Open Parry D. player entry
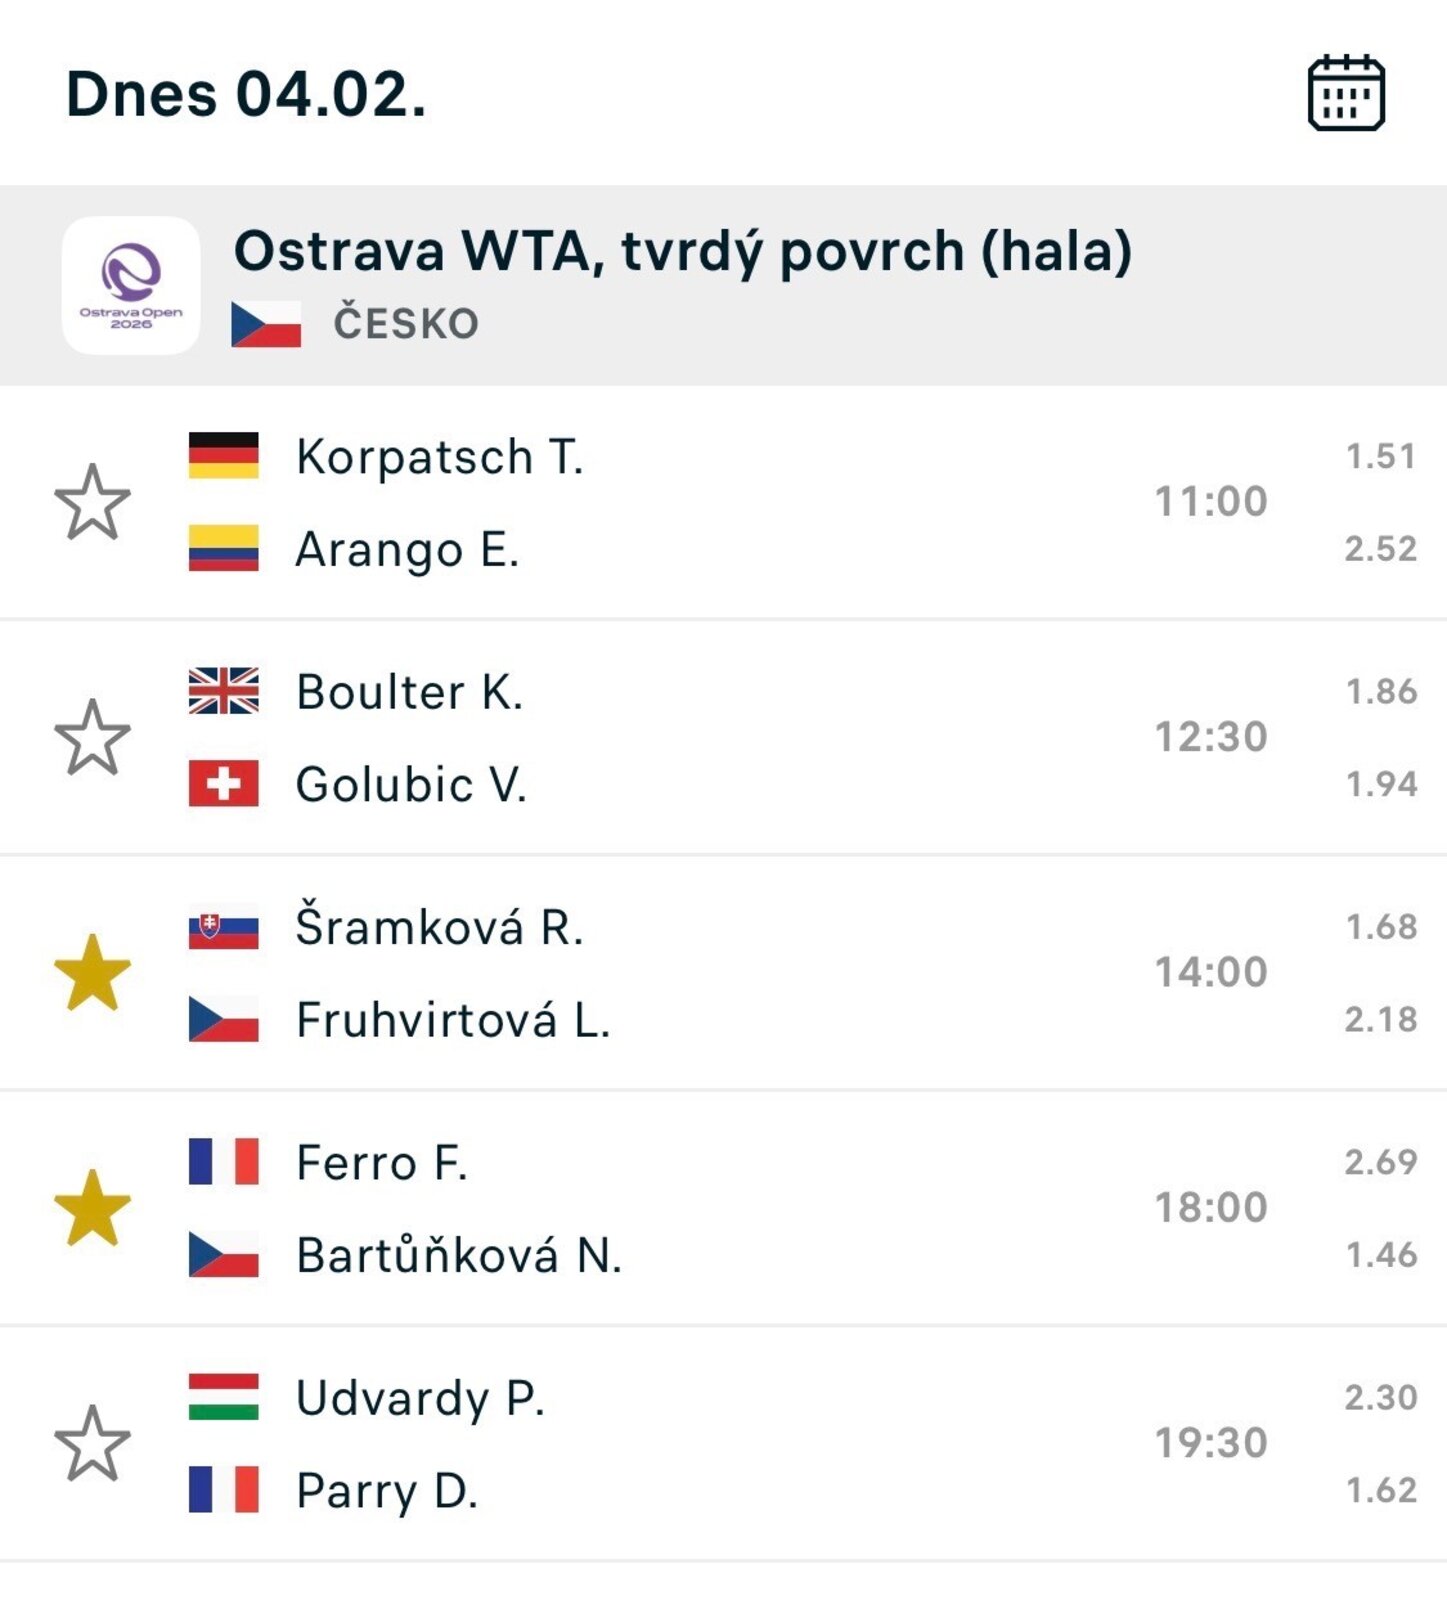This screenshot has height=1600, width=1447. point(387,1490)
